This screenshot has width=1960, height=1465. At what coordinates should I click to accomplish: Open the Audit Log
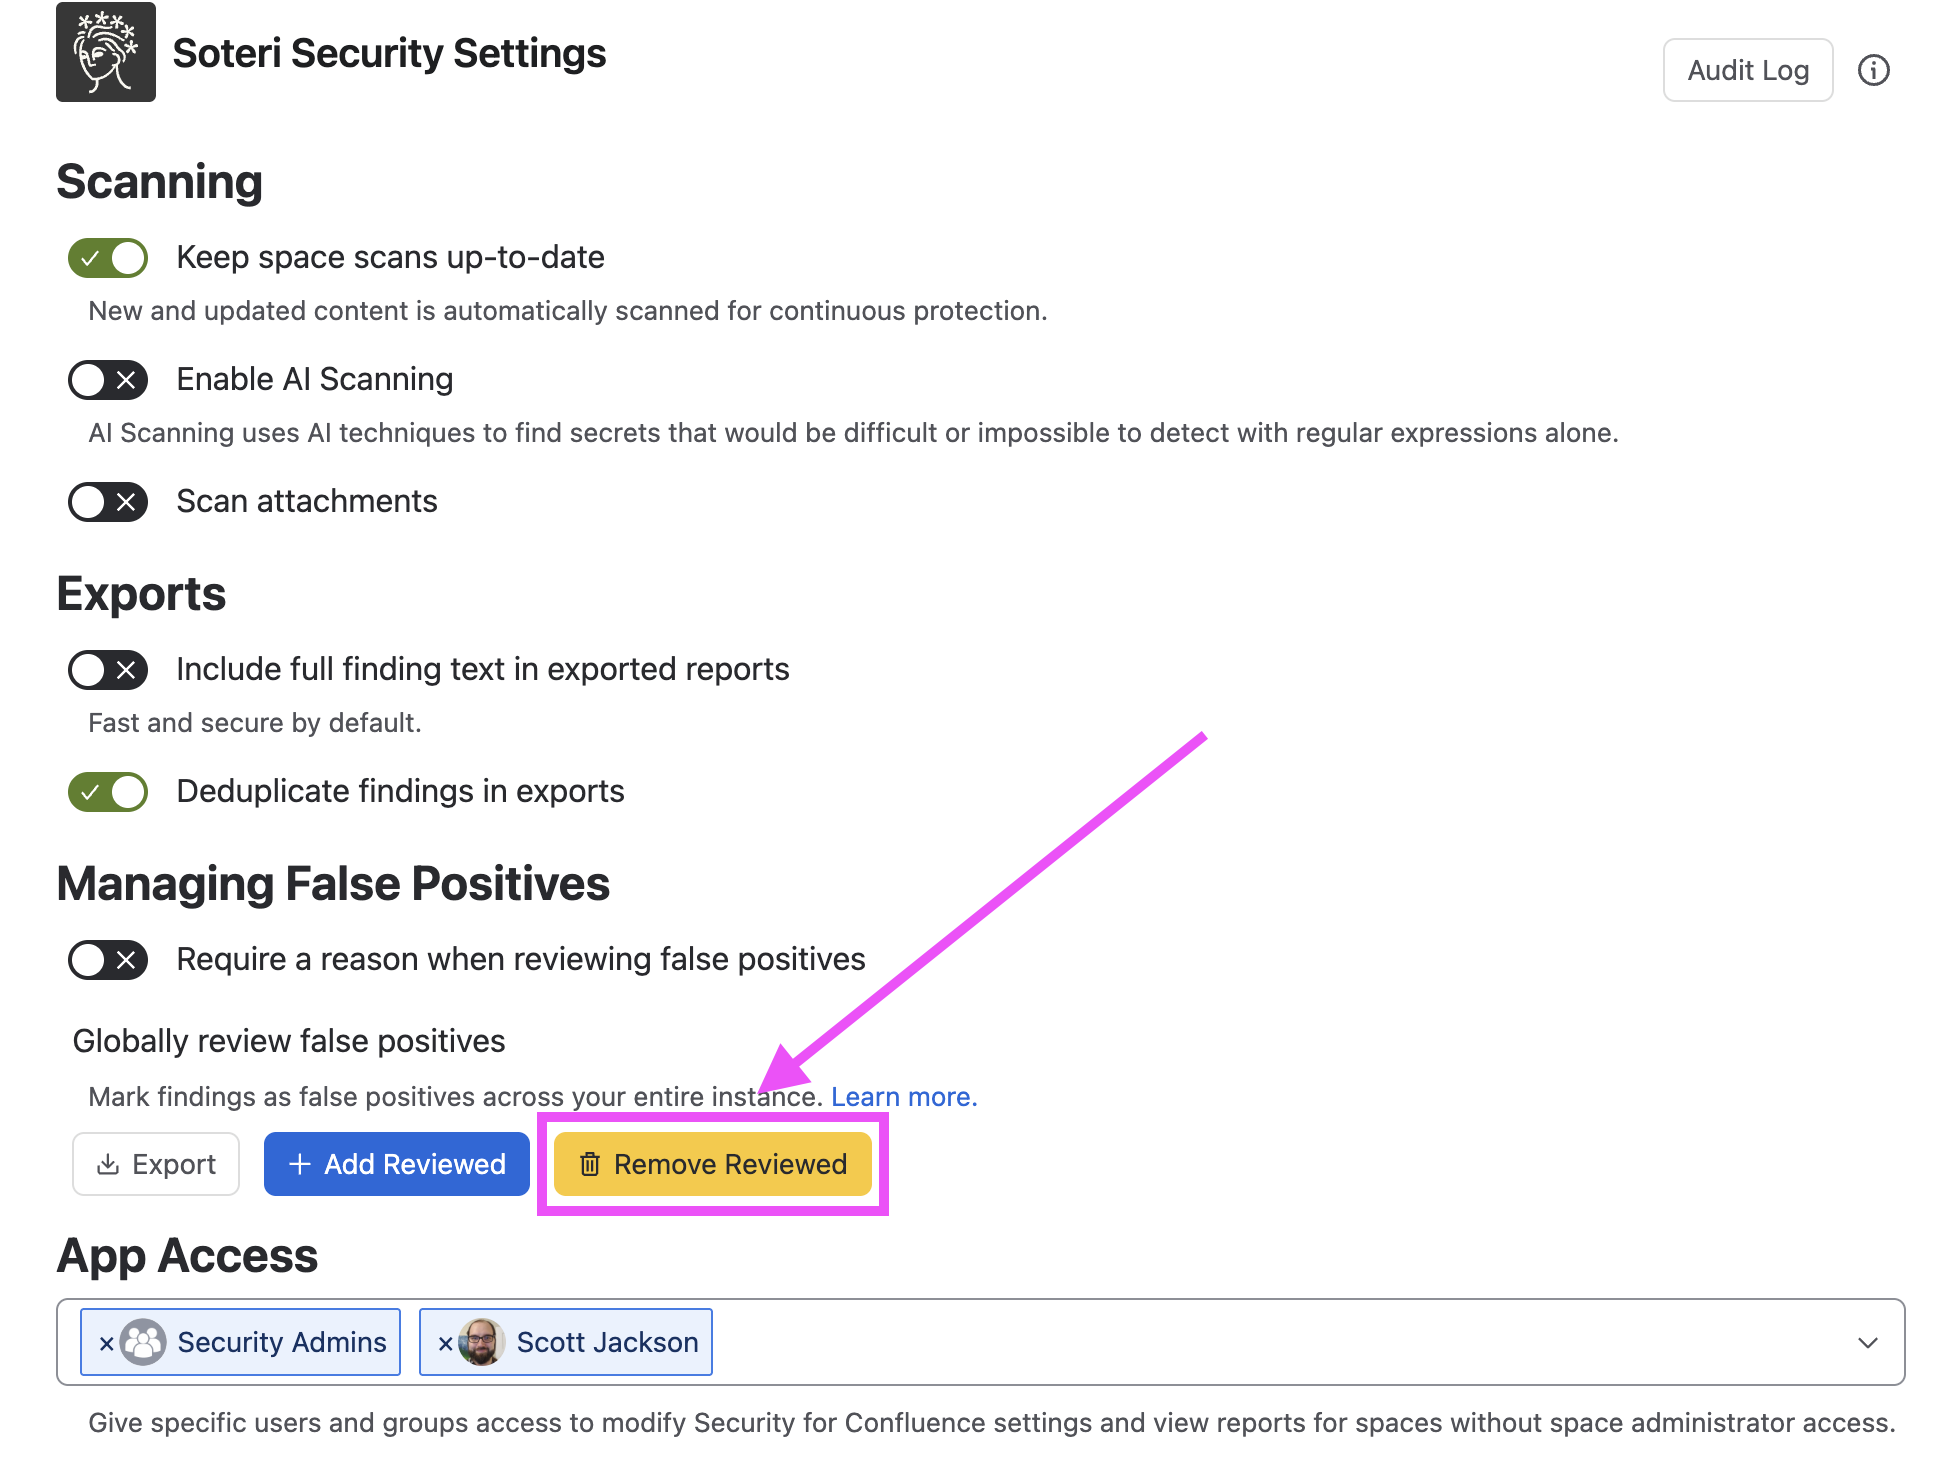(x=1748, y=70)
